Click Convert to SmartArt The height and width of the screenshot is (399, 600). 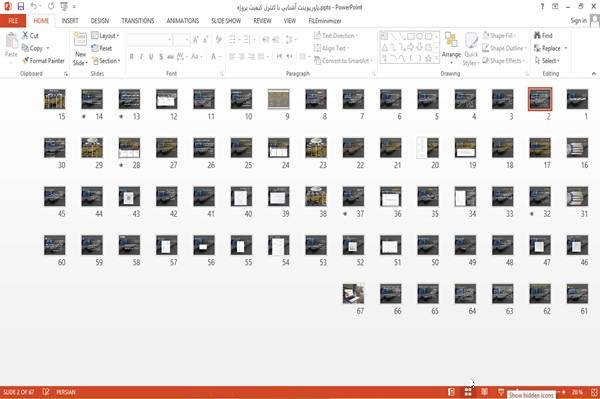click(343, 61)
